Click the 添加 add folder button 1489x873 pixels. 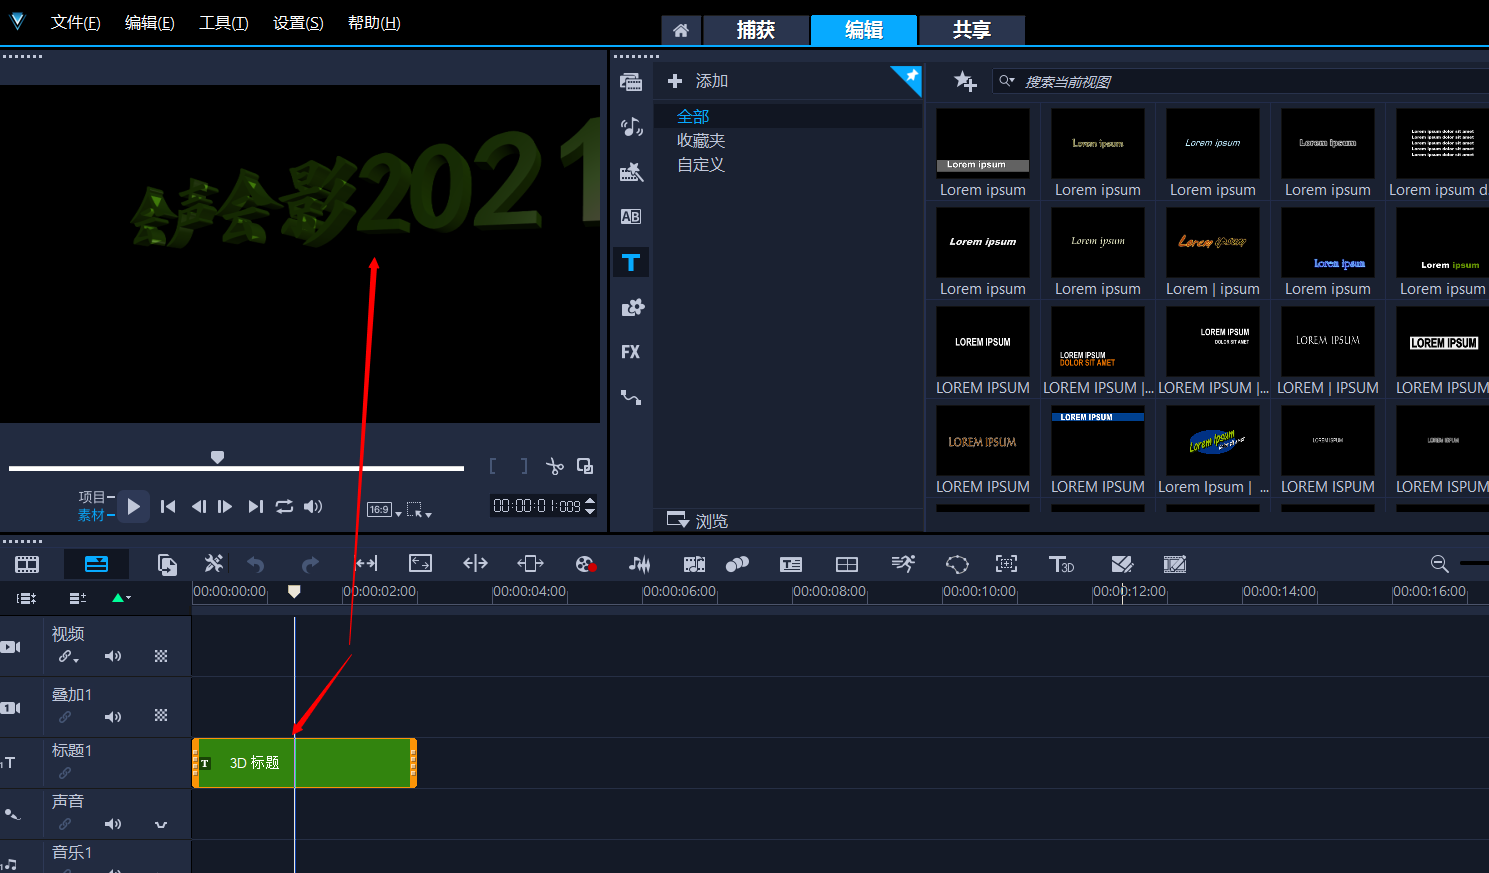click(x=698, y=81)
